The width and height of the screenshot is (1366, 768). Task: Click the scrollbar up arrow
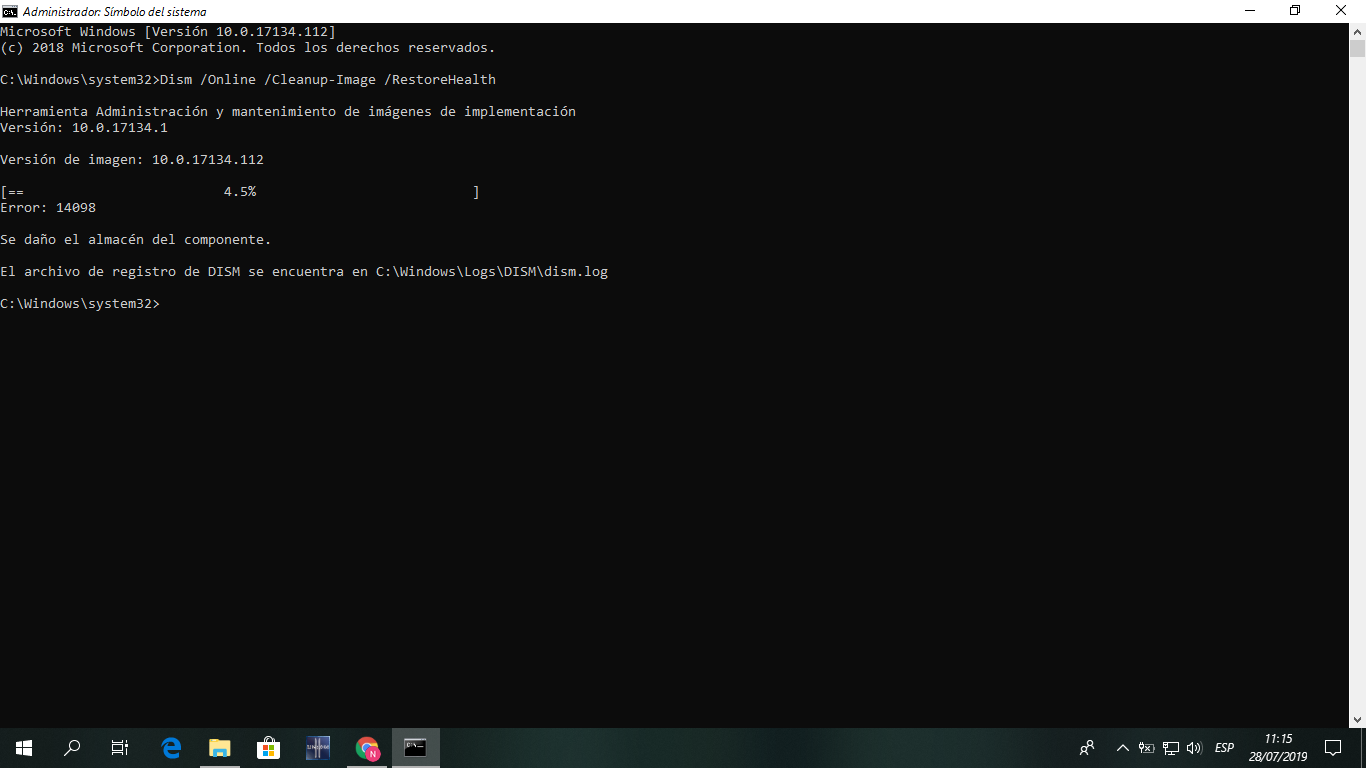pyautogui.click(x=1357, y=31)
